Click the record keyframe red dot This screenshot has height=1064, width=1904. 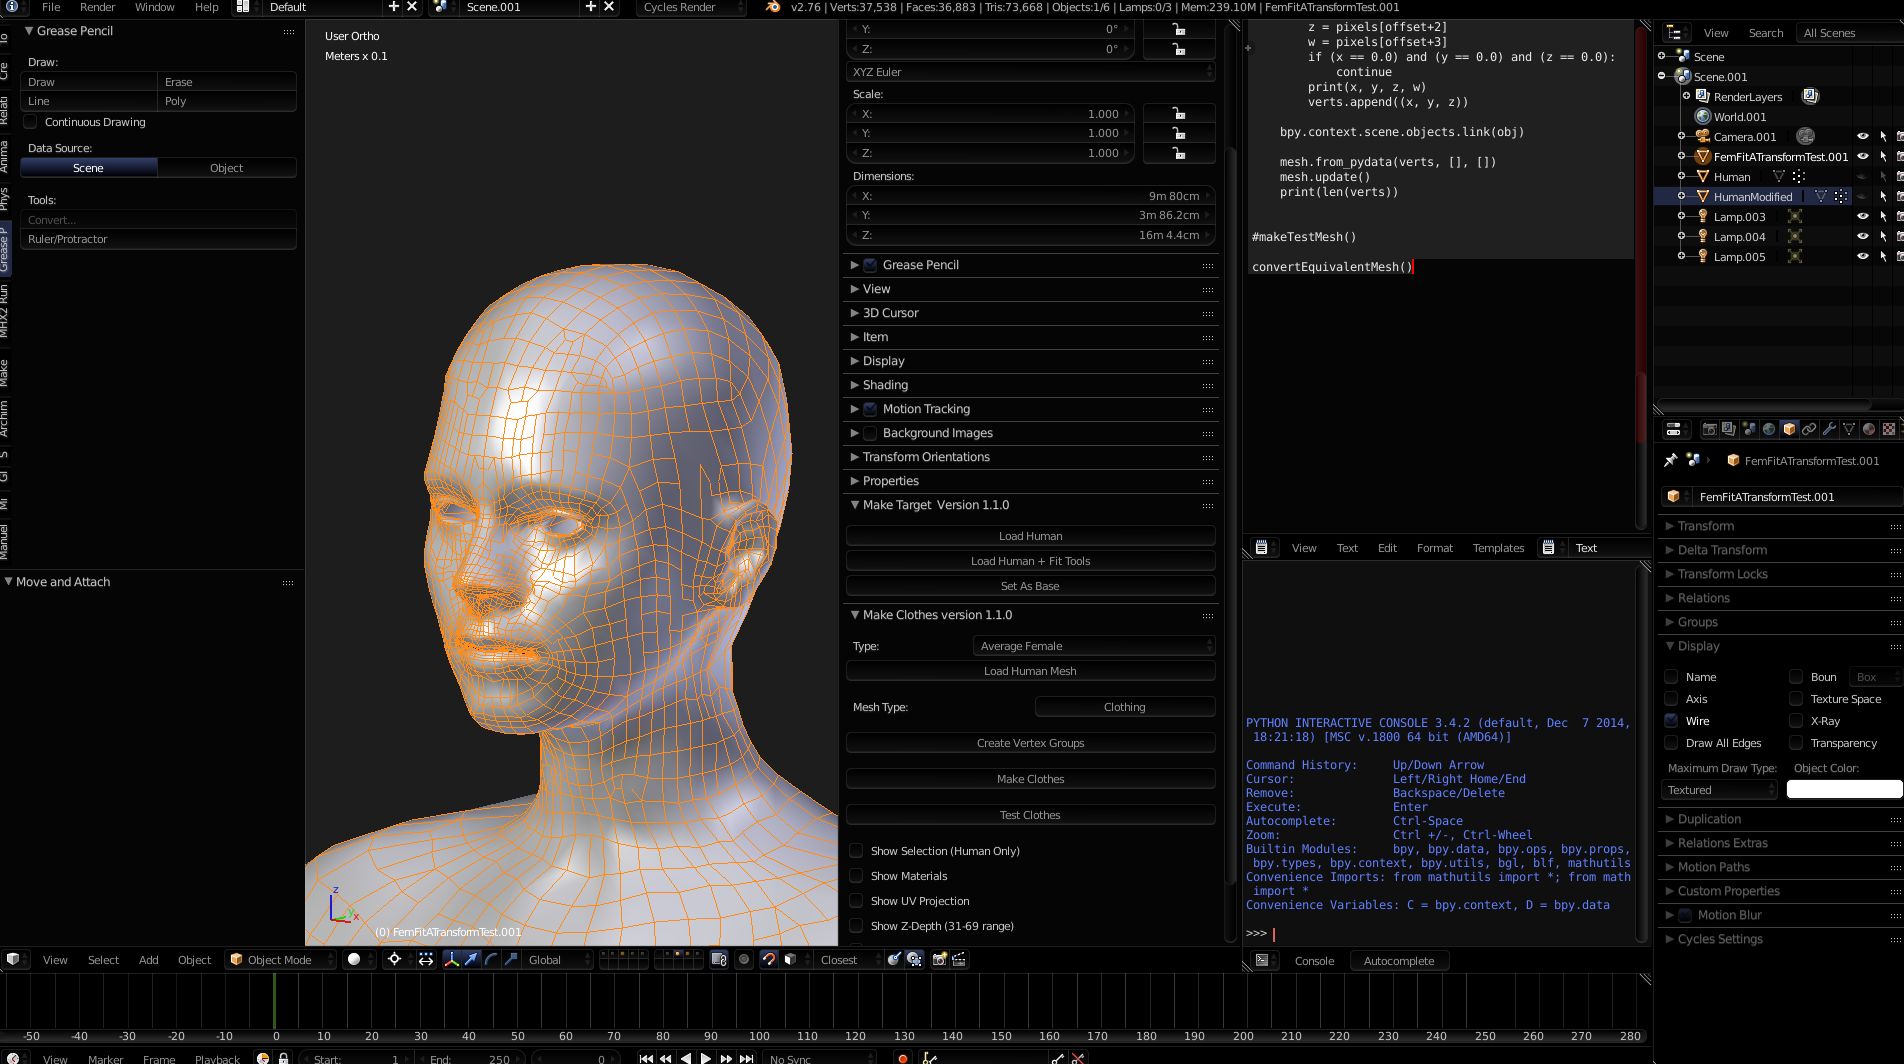point(903,1058)
